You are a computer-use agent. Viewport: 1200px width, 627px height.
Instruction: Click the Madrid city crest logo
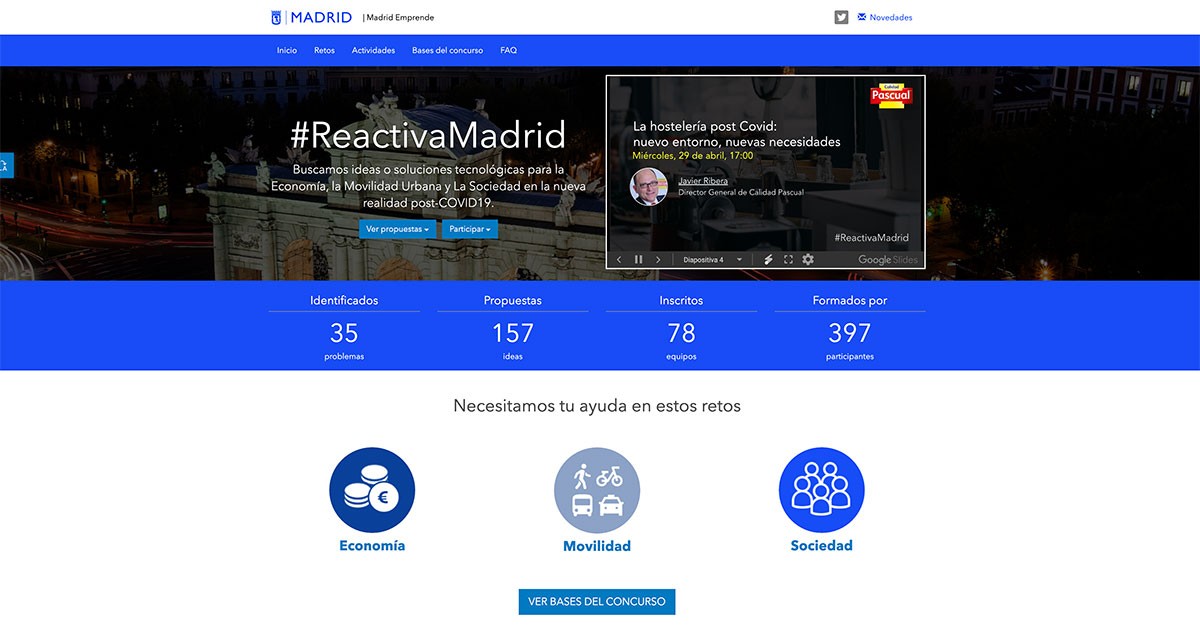pos(277,16)
